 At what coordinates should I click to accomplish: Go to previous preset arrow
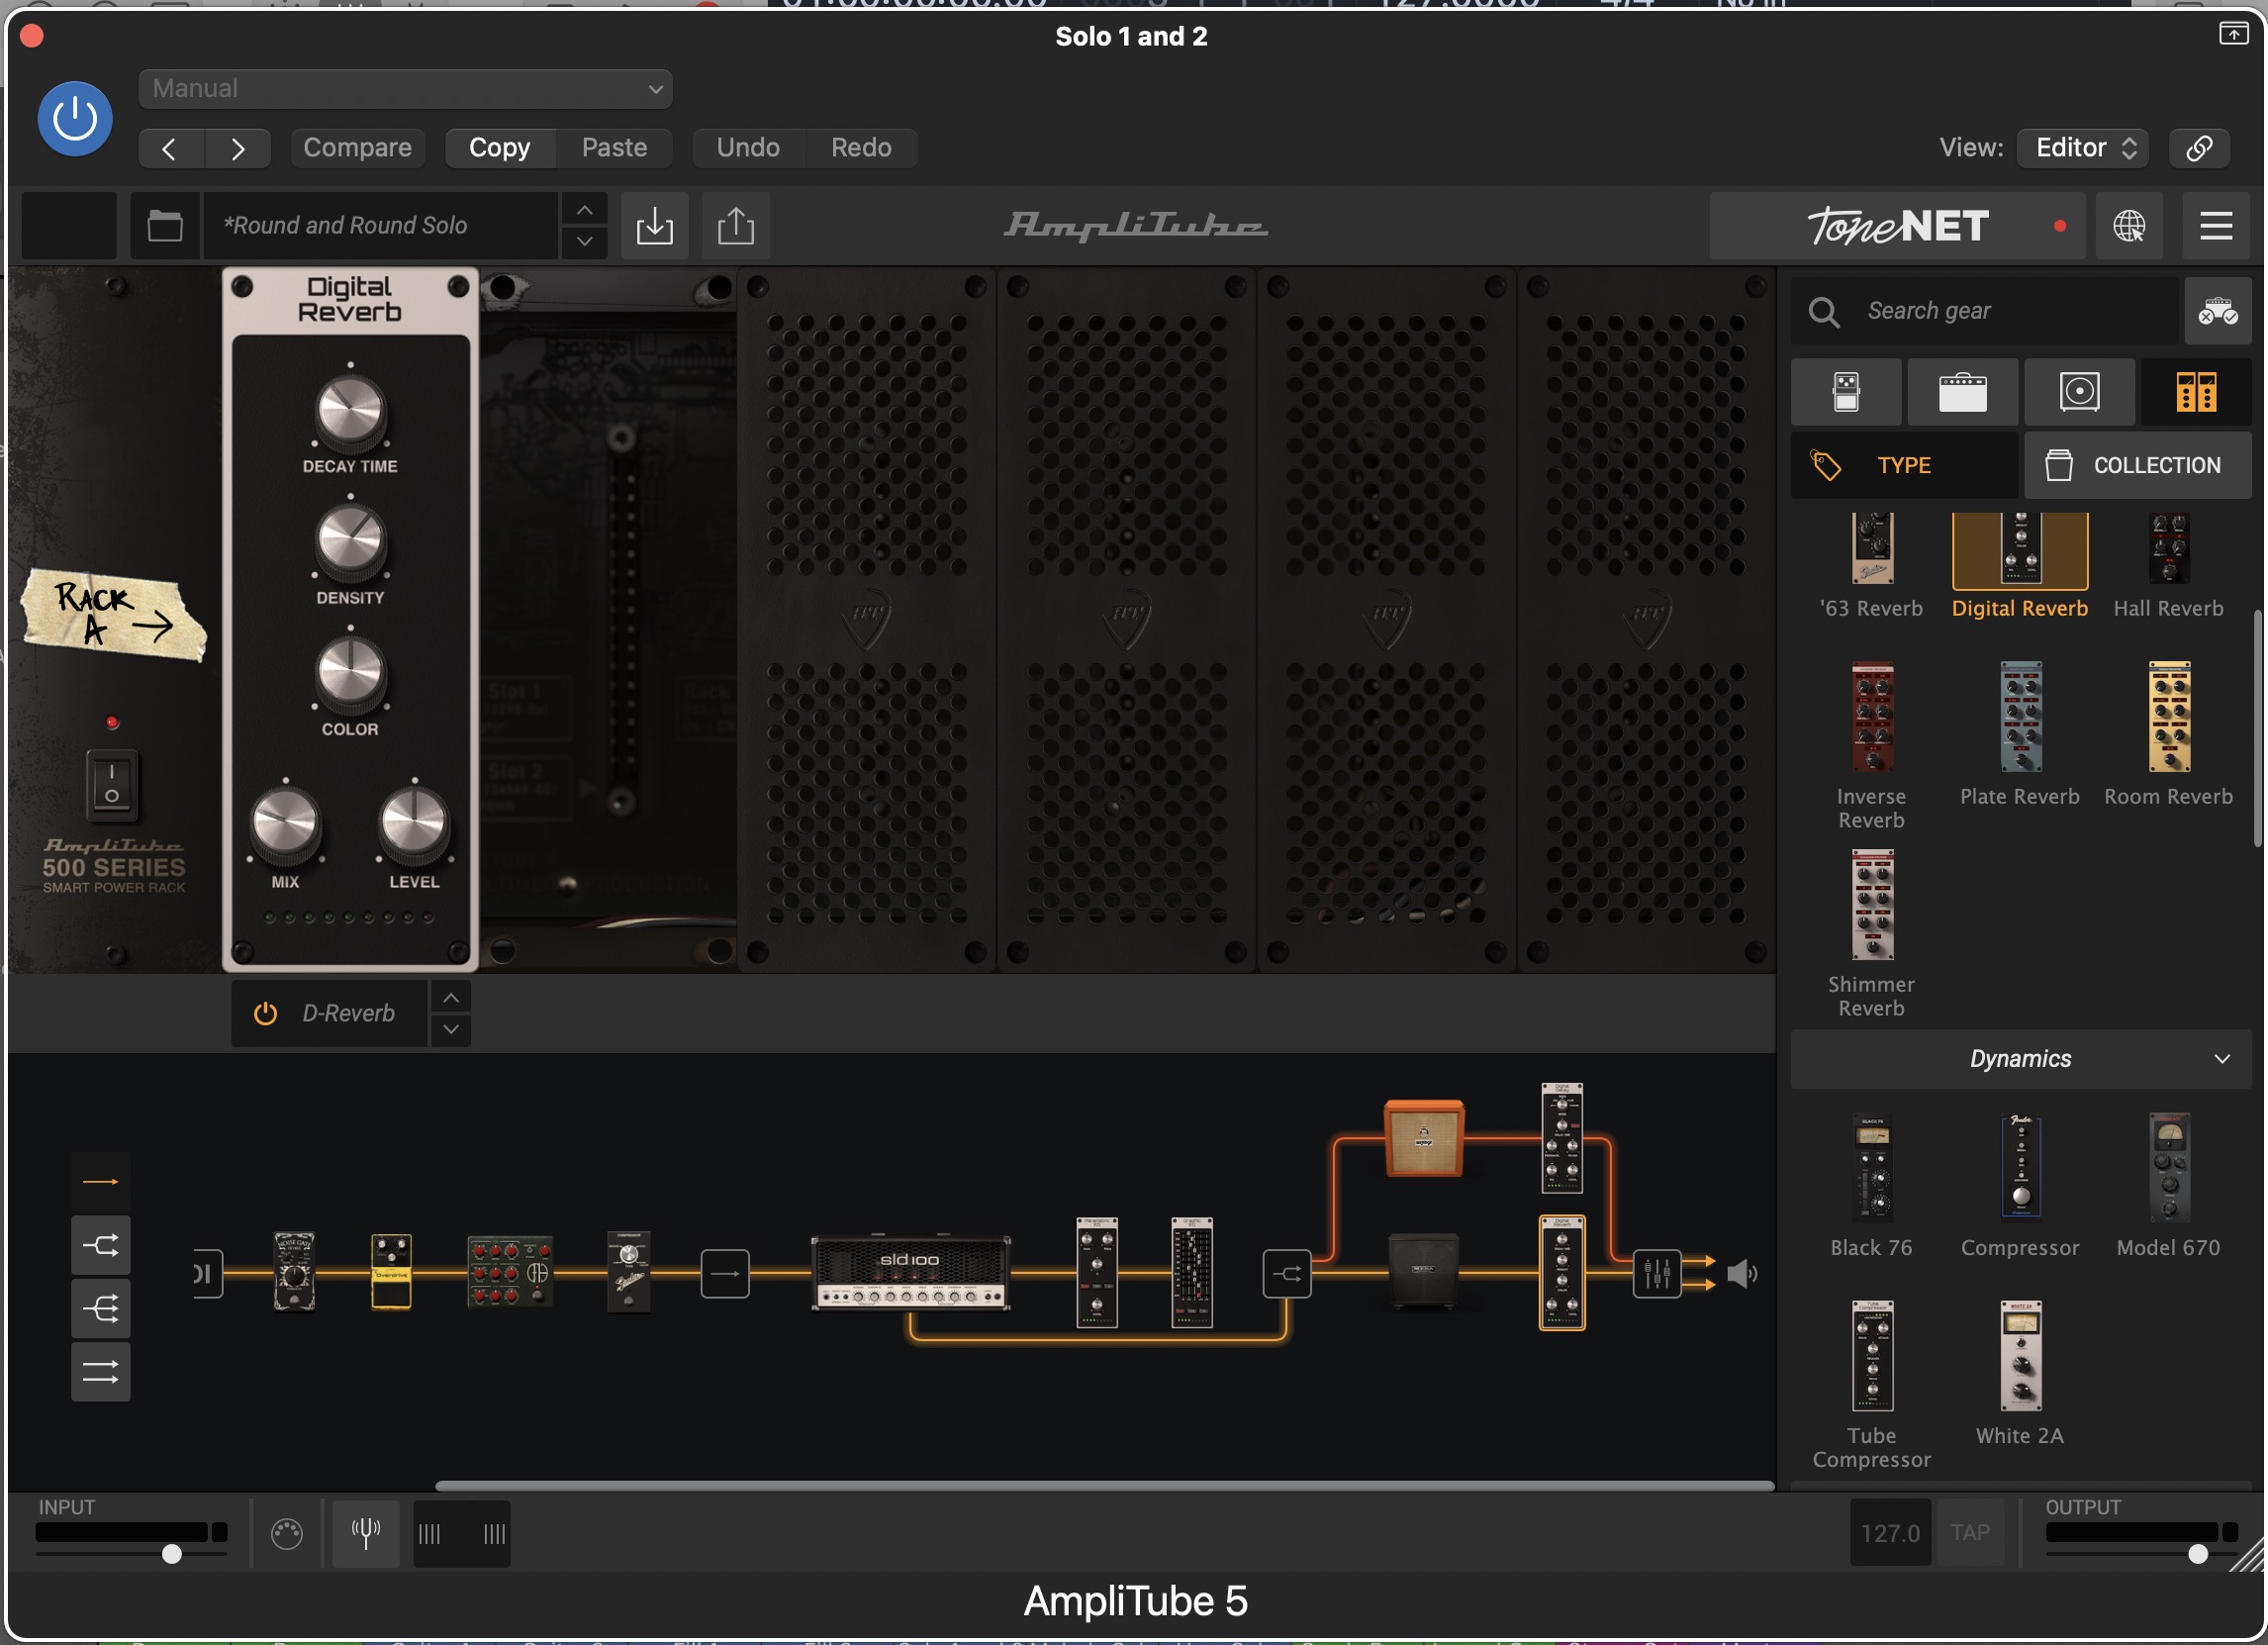point(170,150)
